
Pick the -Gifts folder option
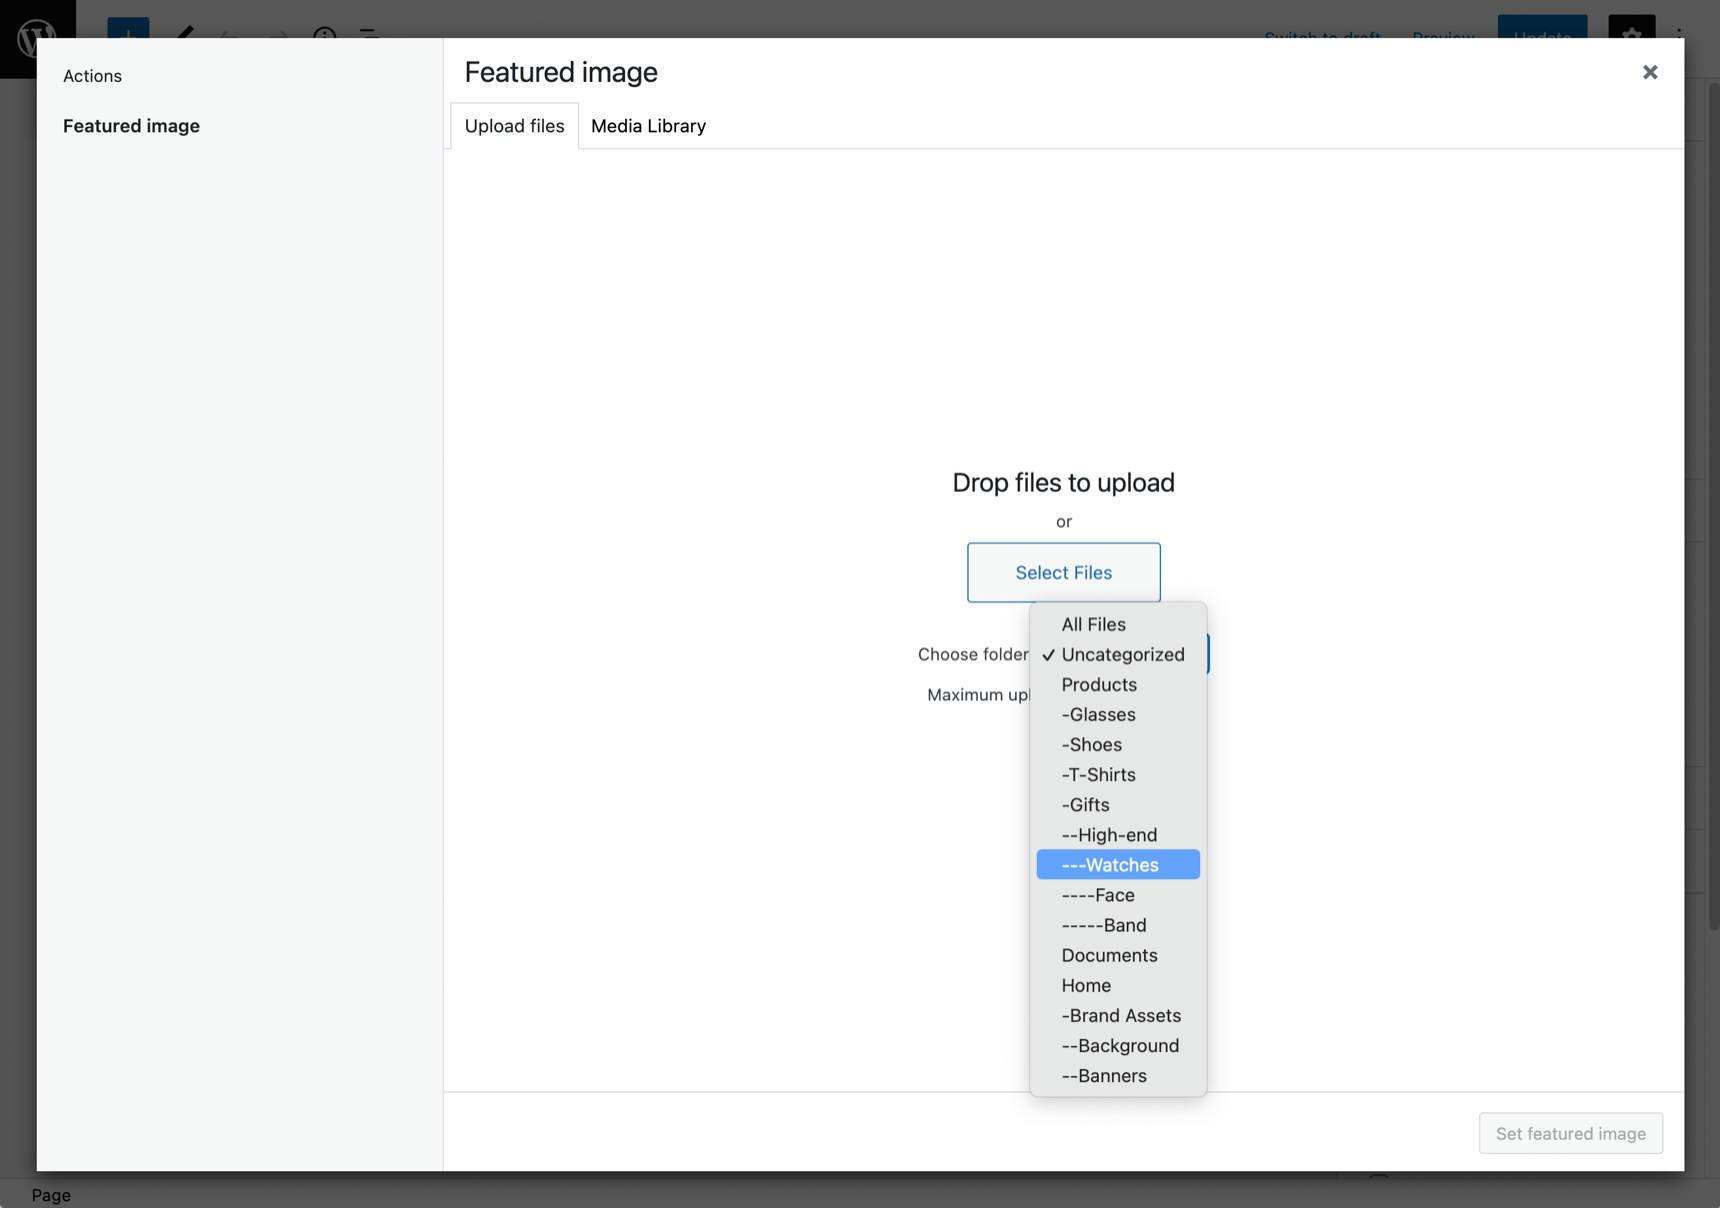[x=1118, y=804]
